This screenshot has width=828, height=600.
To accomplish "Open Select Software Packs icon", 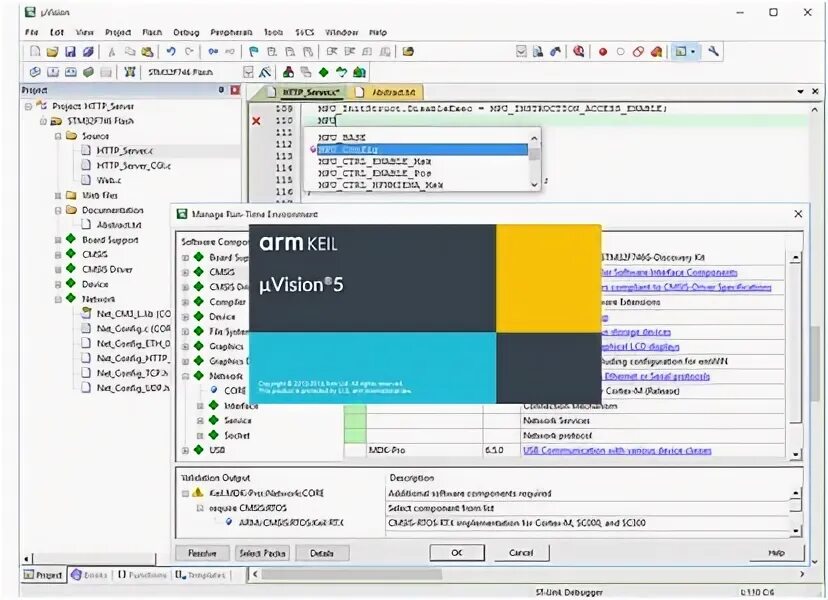I will click(x=342, y=72).
